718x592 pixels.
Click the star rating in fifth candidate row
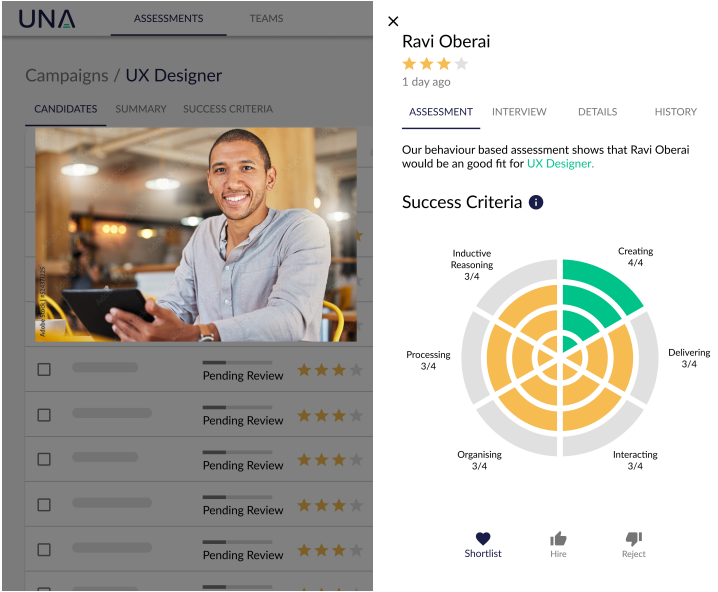tap(330, 549)
